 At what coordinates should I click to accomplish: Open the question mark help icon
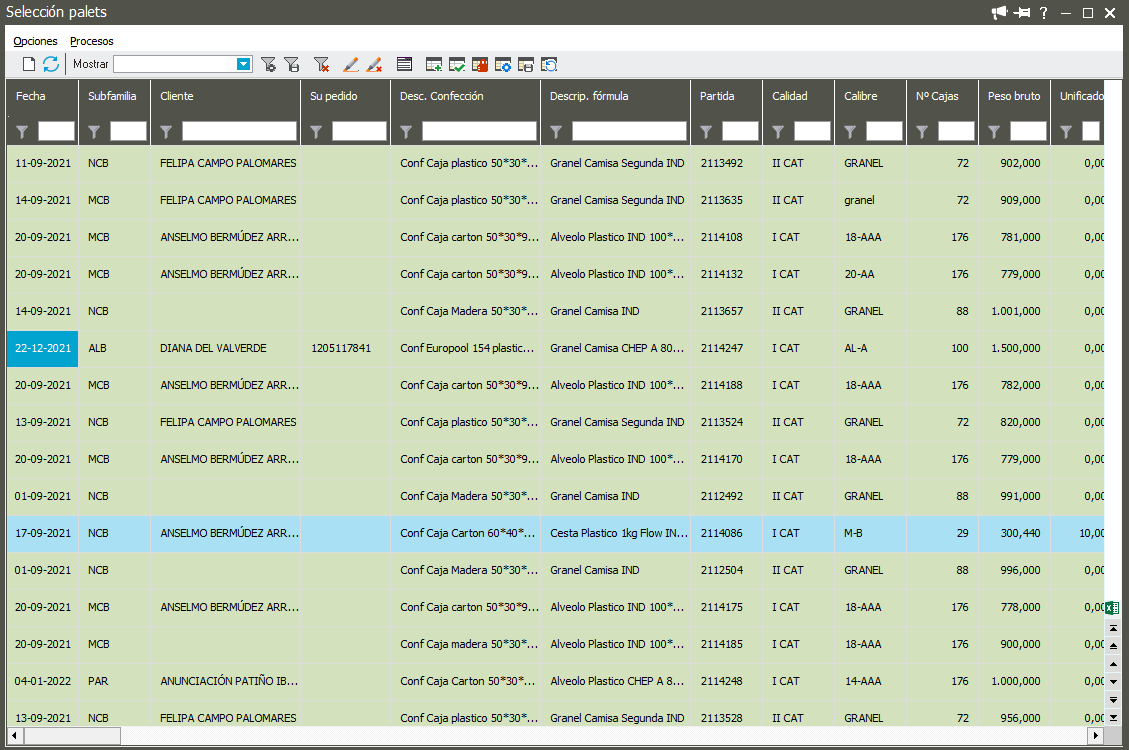[x=1044, y=13]
